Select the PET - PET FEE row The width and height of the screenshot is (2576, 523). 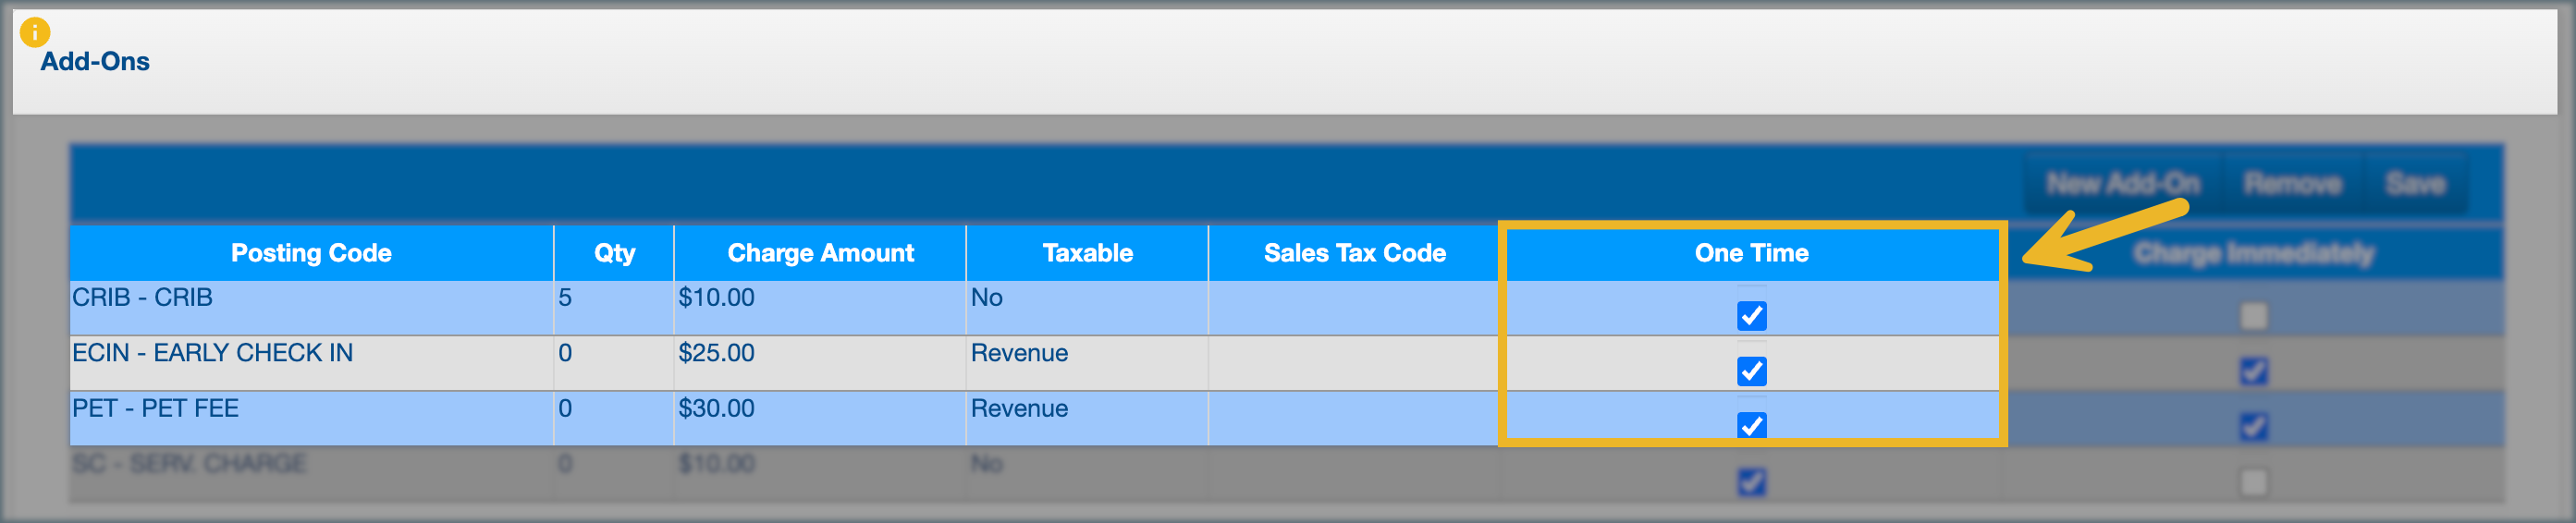tap(155, 409)
